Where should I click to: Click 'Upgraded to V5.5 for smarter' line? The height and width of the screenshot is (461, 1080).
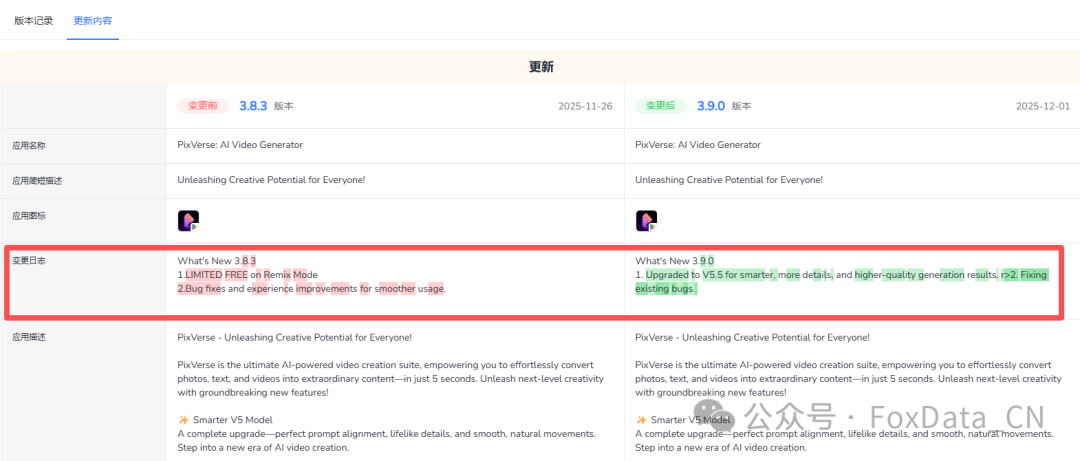pos(841,275)
